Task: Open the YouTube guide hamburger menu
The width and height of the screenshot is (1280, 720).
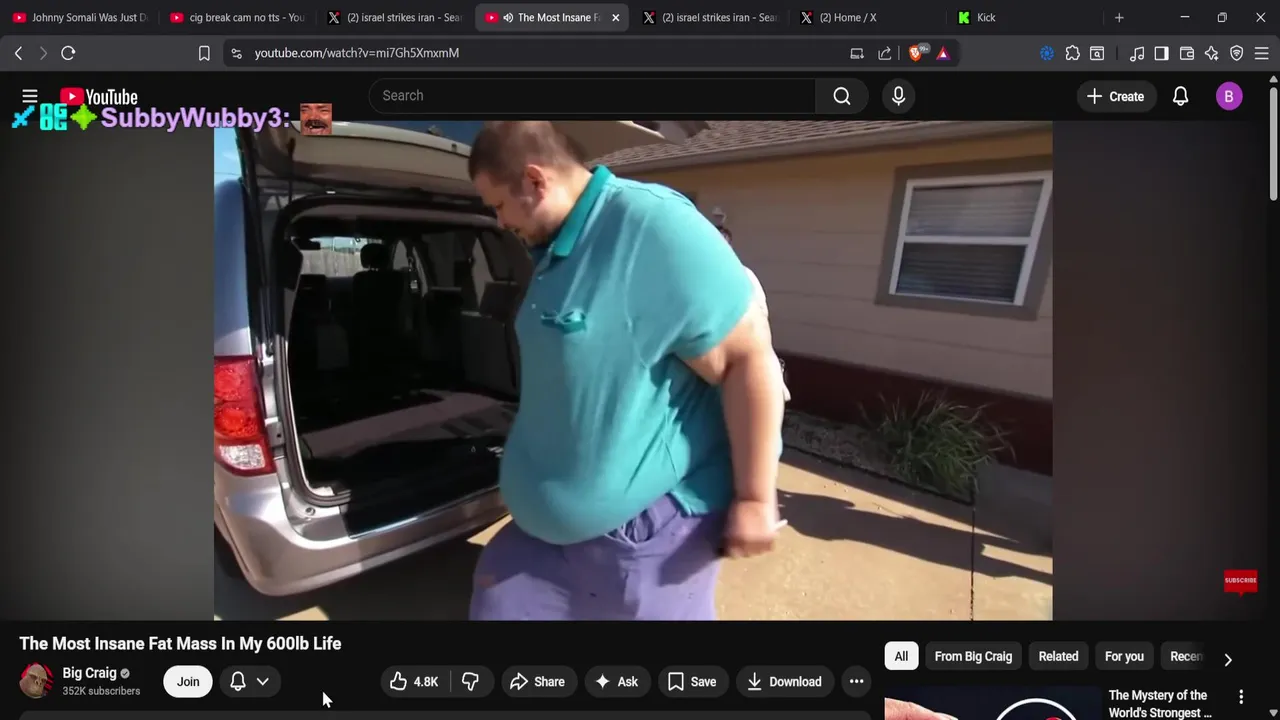Action: tap(30, 96)
